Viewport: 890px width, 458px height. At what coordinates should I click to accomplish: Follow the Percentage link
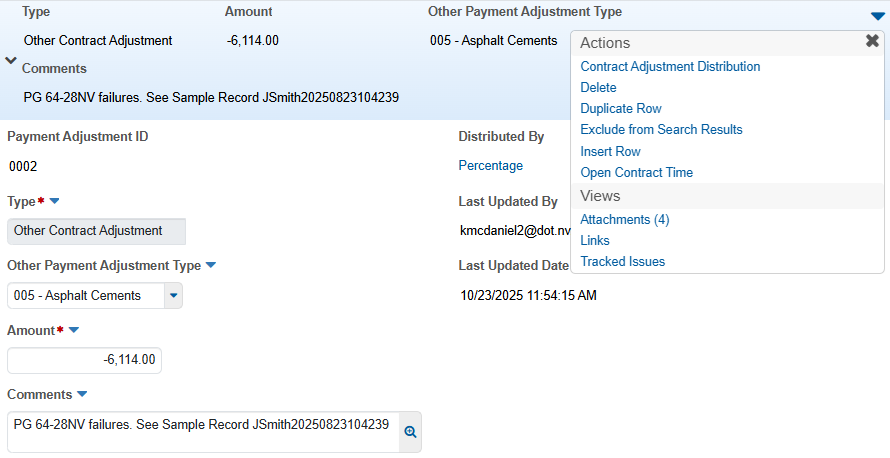coord(490,166)
